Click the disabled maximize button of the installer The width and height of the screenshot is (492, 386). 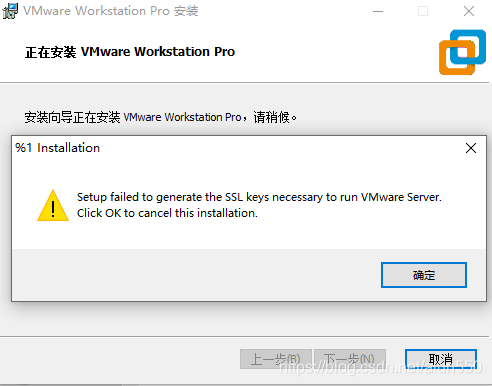coord(423,11)
